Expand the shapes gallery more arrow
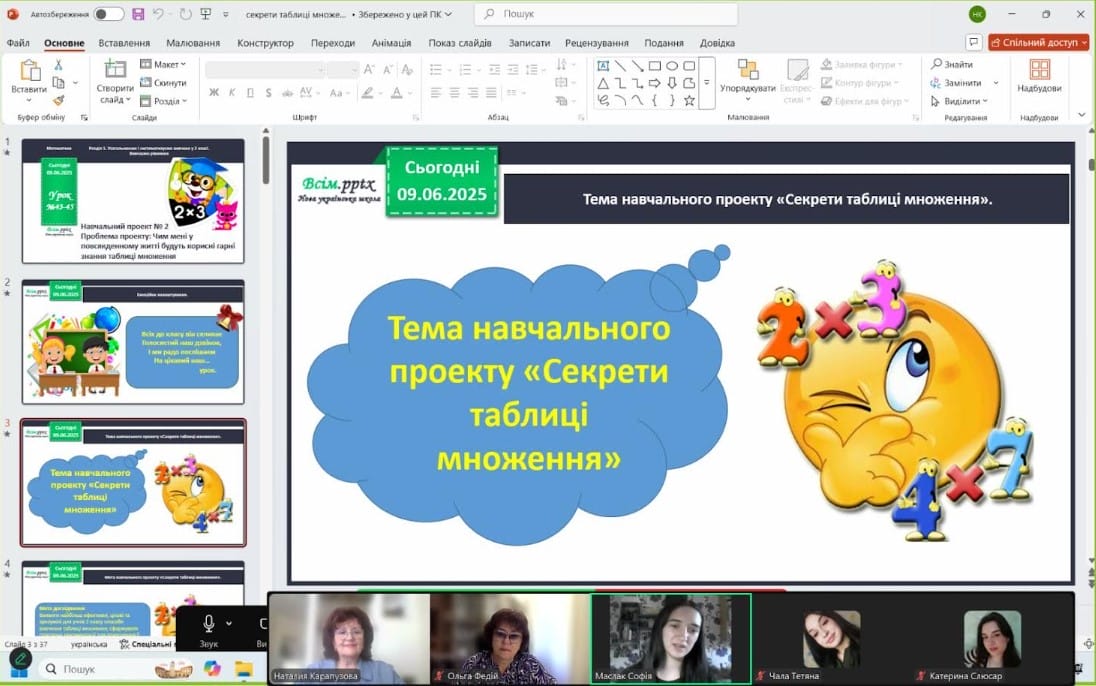The image size is (1096, 686). [707, 83]
